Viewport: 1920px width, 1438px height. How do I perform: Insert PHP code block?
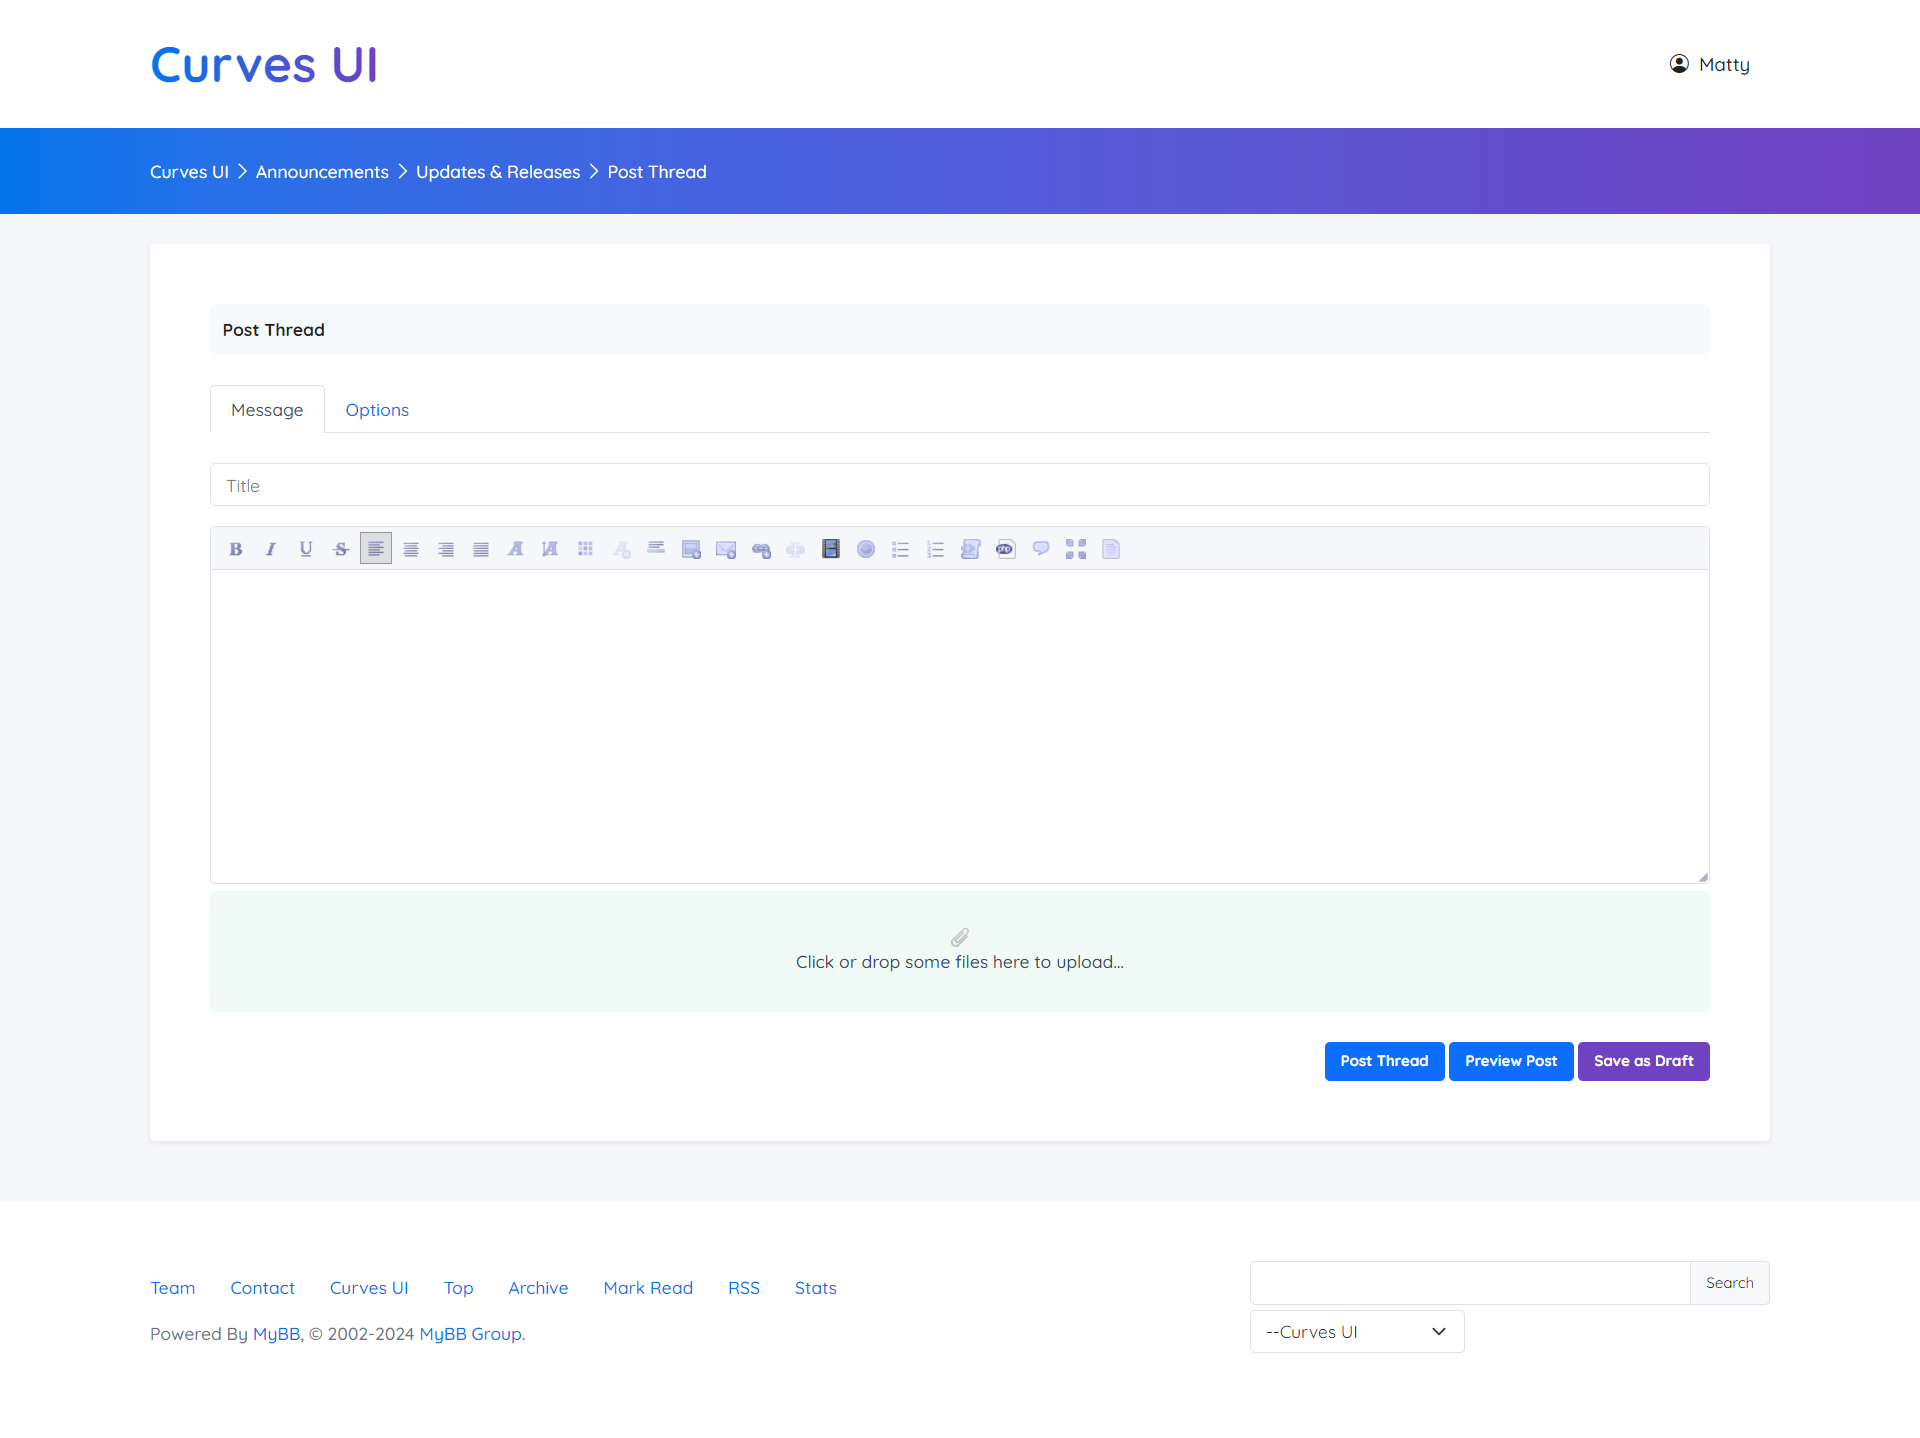(1006, 549)
